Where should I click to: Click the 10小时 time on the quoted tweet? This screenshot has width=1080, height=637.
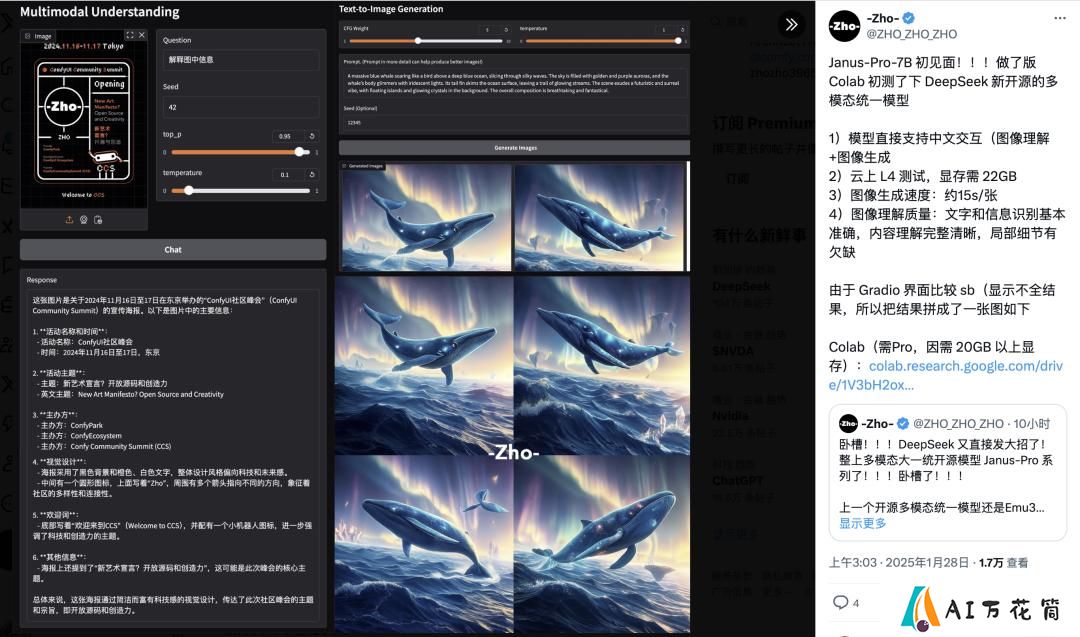pyautogui.click(x=1032, y=424)
